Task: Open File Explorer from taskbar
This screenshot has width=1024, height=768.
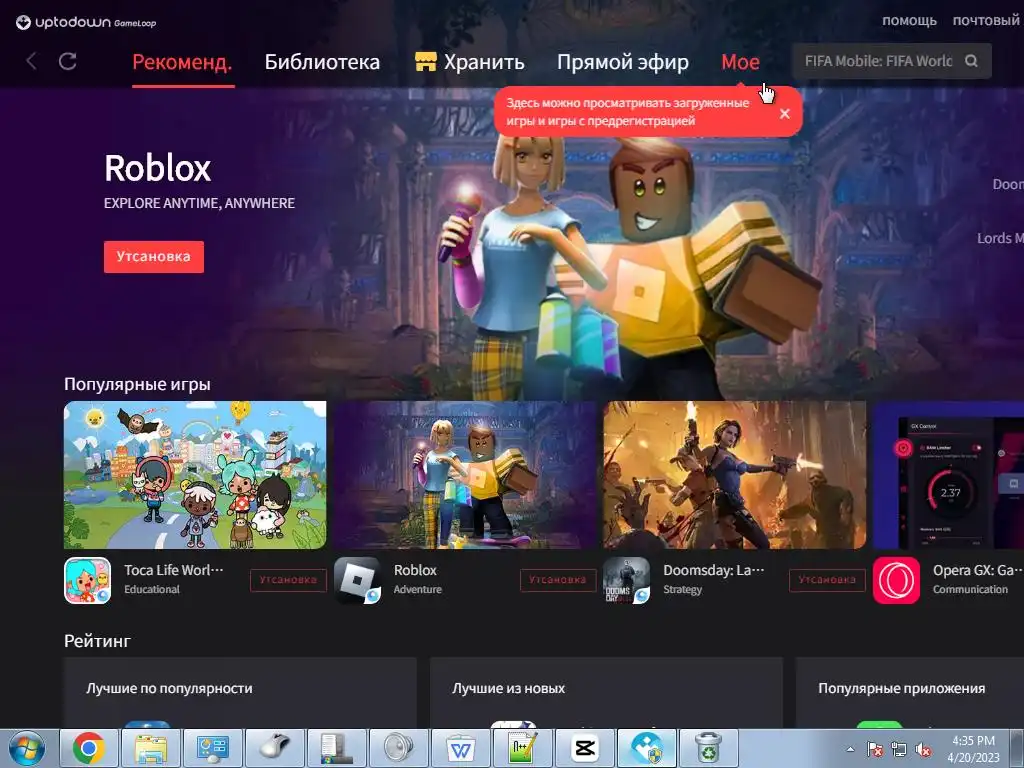Action: click(151, 748)
